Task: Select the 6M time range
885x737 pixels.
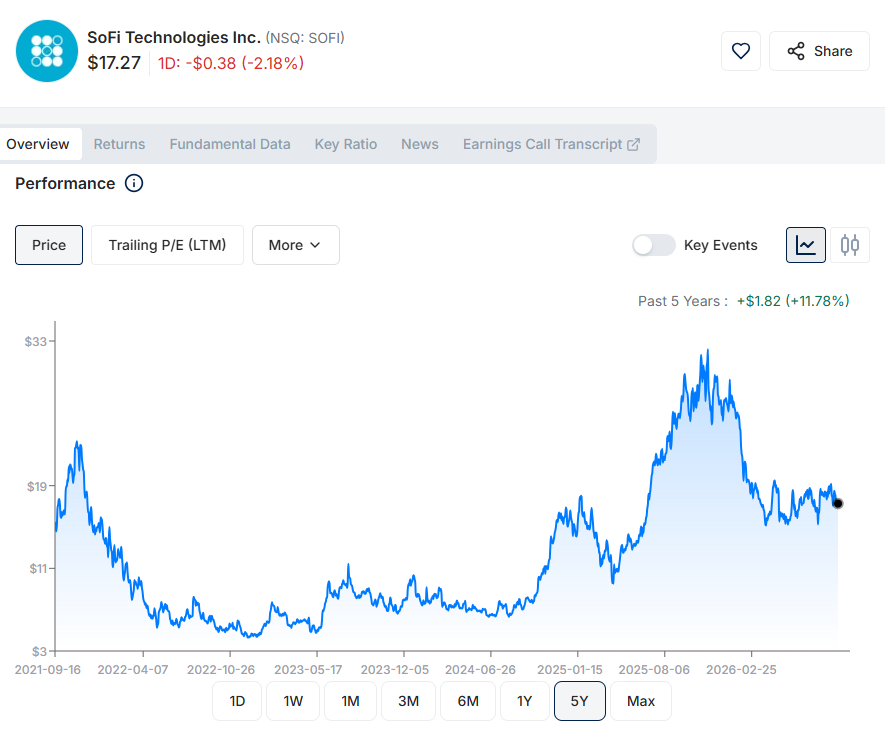Action: click(x=468, y=701)
